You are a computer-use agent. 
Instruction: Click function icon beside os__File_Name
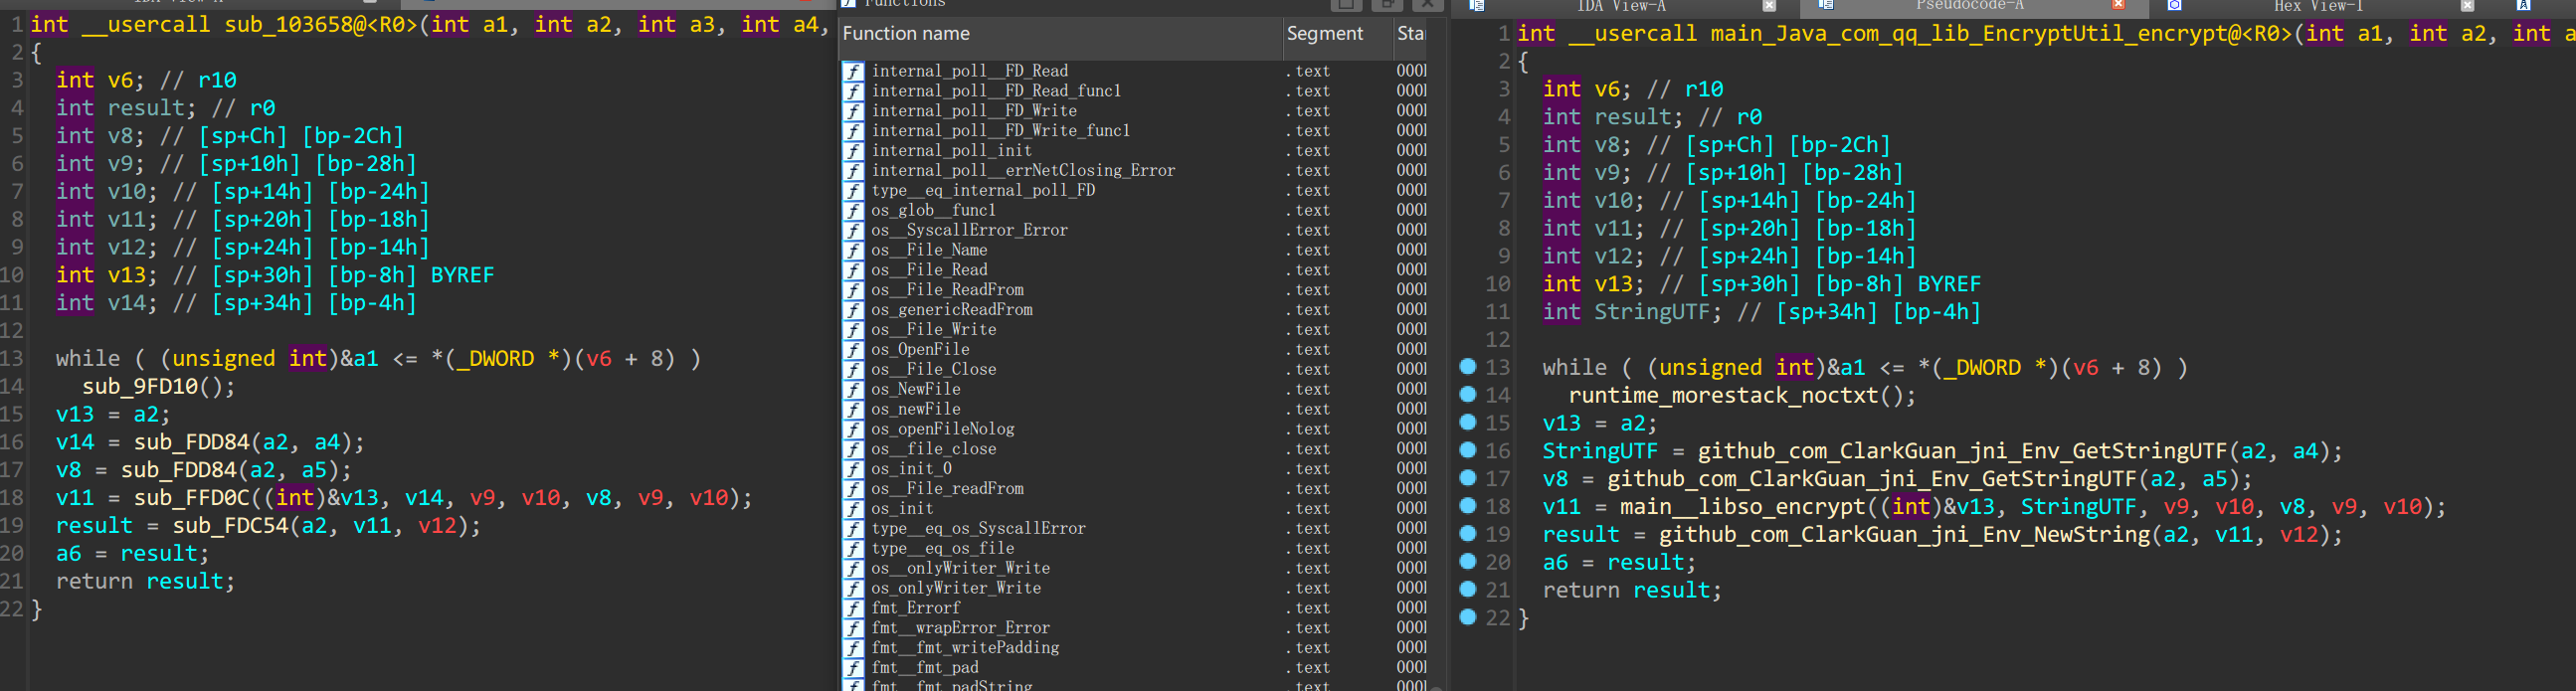[853, 250]
